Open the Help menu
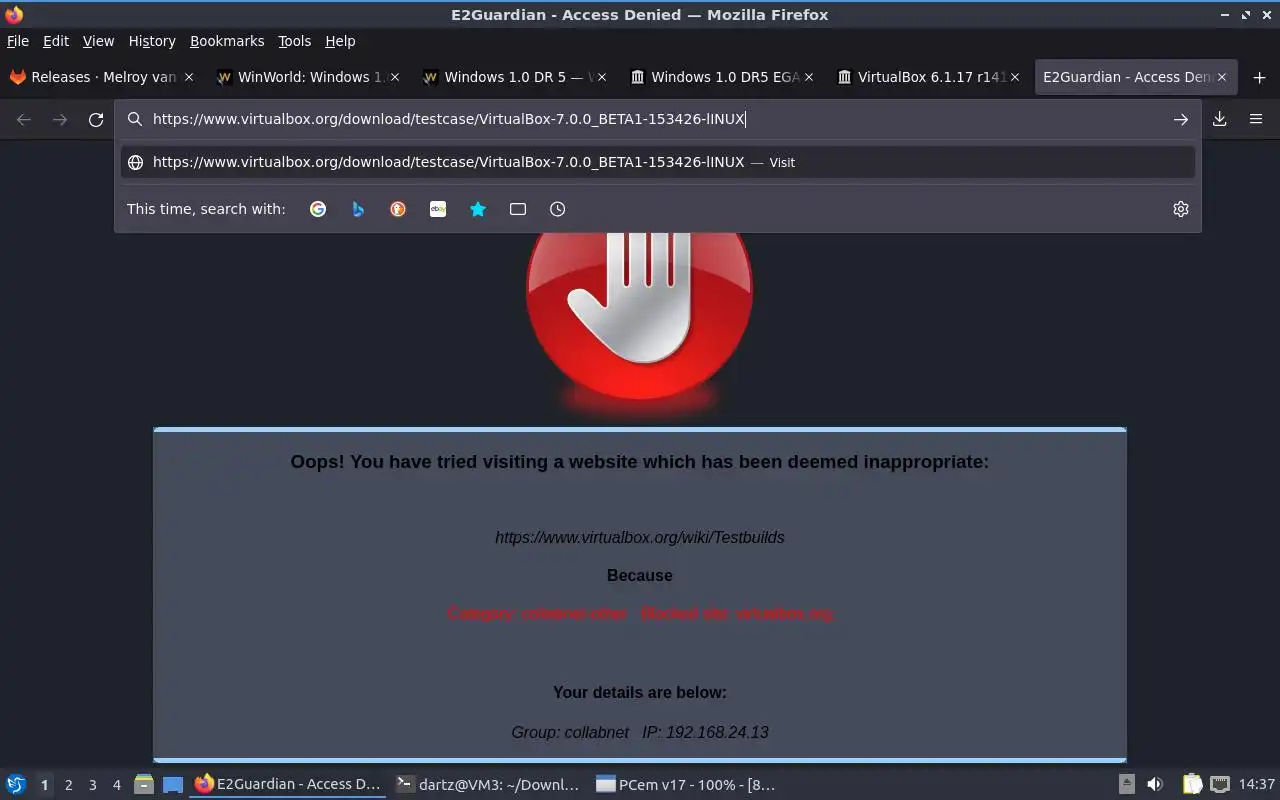The image size is (1280, 800). click(x=340, y=41)
